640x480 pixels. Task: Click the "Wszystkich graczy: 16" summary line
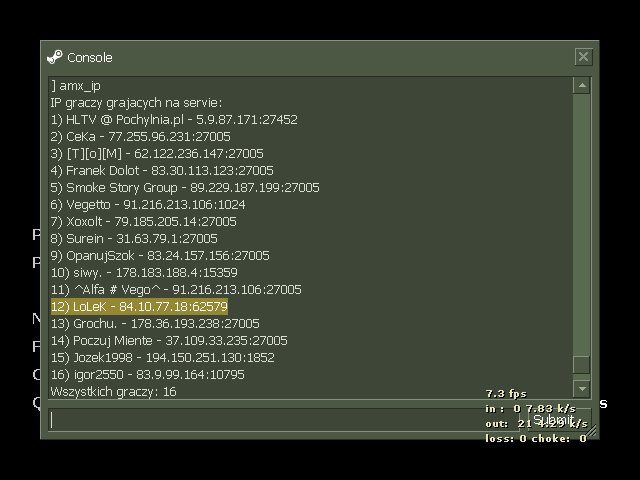[113, 391]
